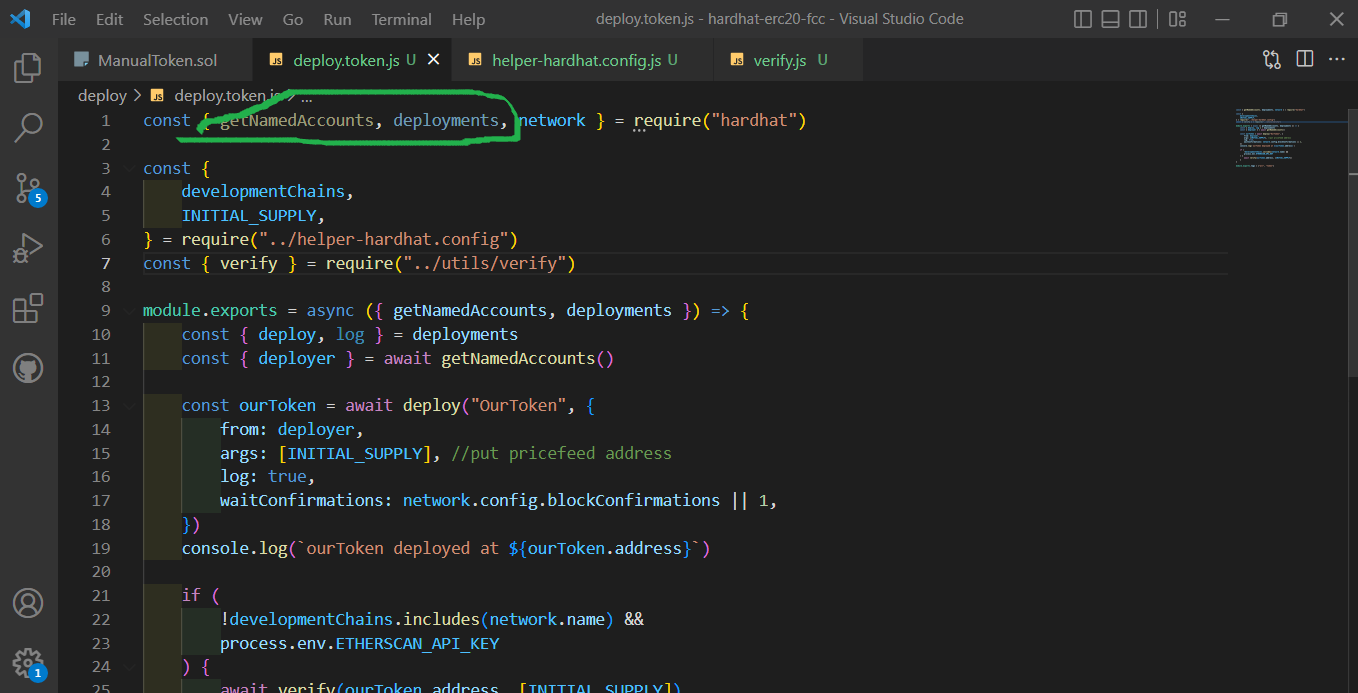Open the Search view in activity bar
The image size is (1358, 693).
28,127
